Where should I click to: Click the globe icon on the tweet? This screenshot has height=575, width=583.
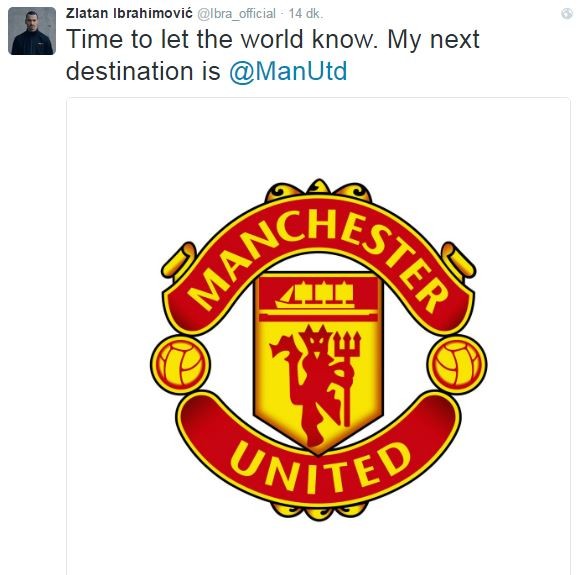(567, 14)
